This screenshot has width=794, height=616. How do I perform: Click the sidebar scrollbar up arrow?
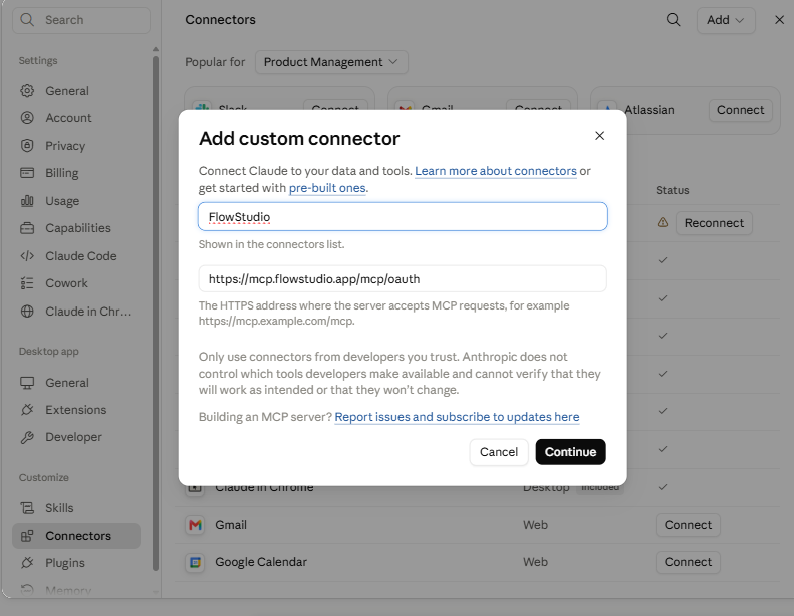click(x=156, y=49)
